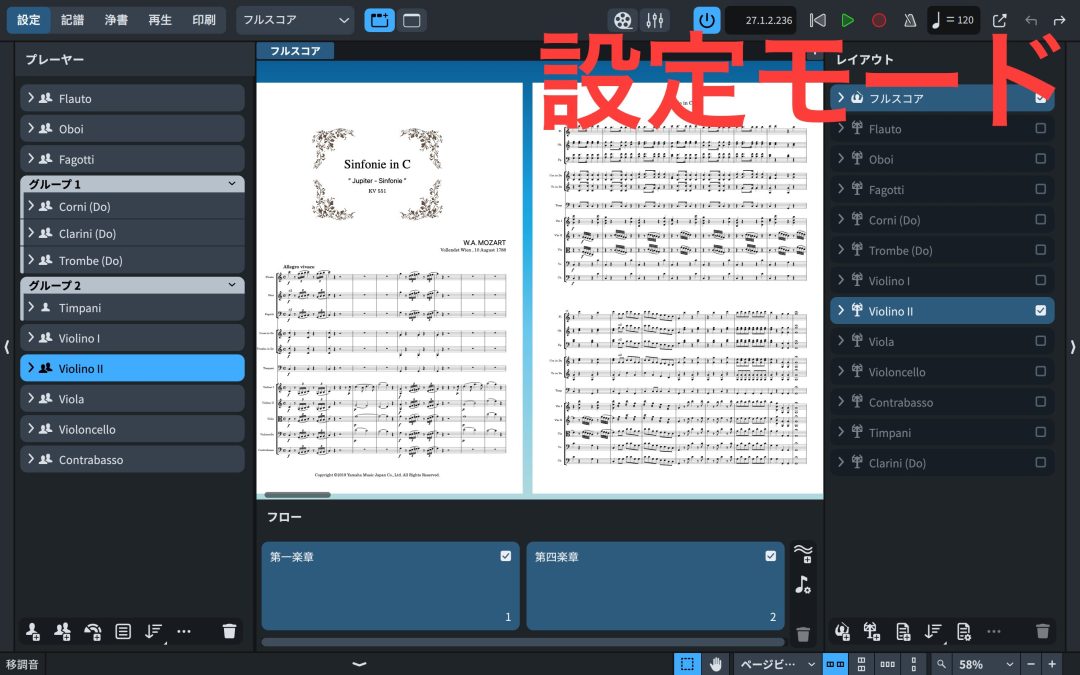Rewind to beginning of flow
1080x675 pixels.
pos(818,20)
